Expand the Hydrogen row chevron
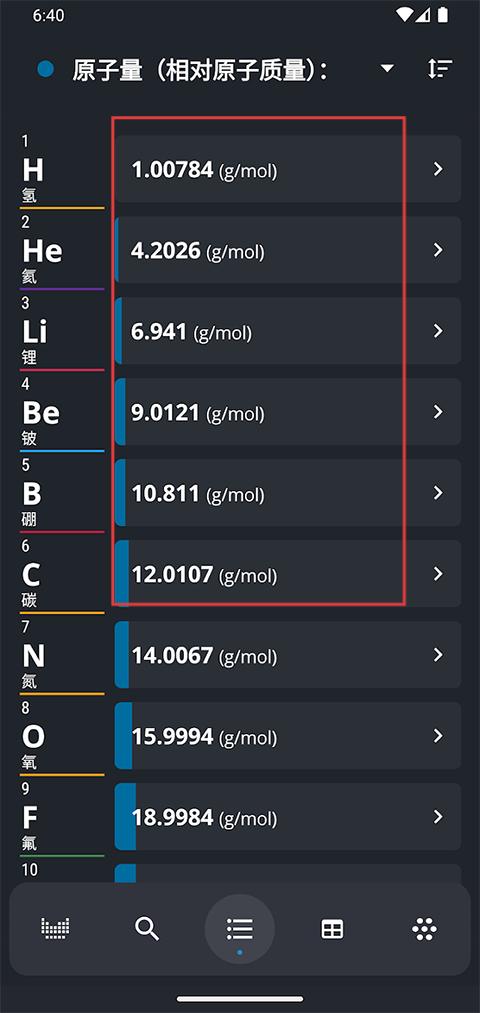Image resolution: width=480 pixels, height=1013 pixels. pos(439,169)
